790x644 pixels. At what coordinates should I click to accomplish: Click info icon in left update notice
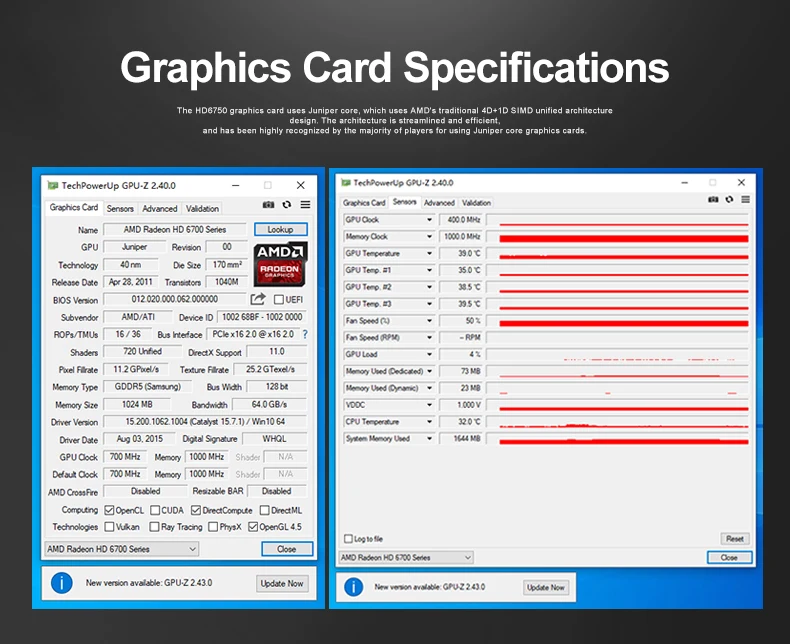tap(61, 583)
